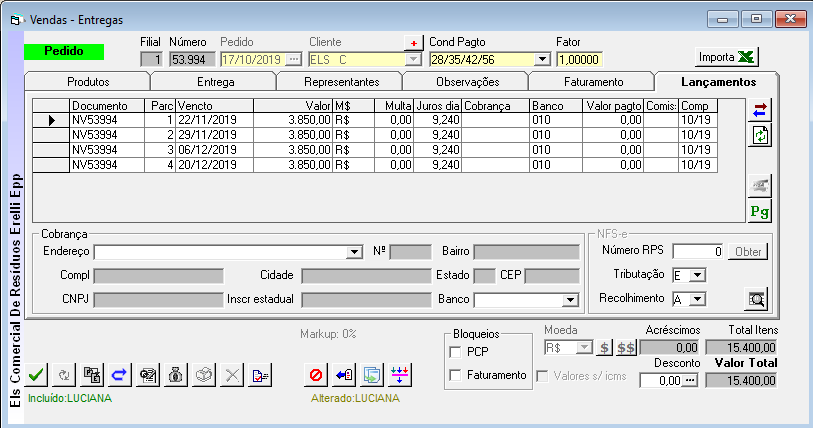
Task: Click the green Pg payment icon
Action: [x=761, y=210]
